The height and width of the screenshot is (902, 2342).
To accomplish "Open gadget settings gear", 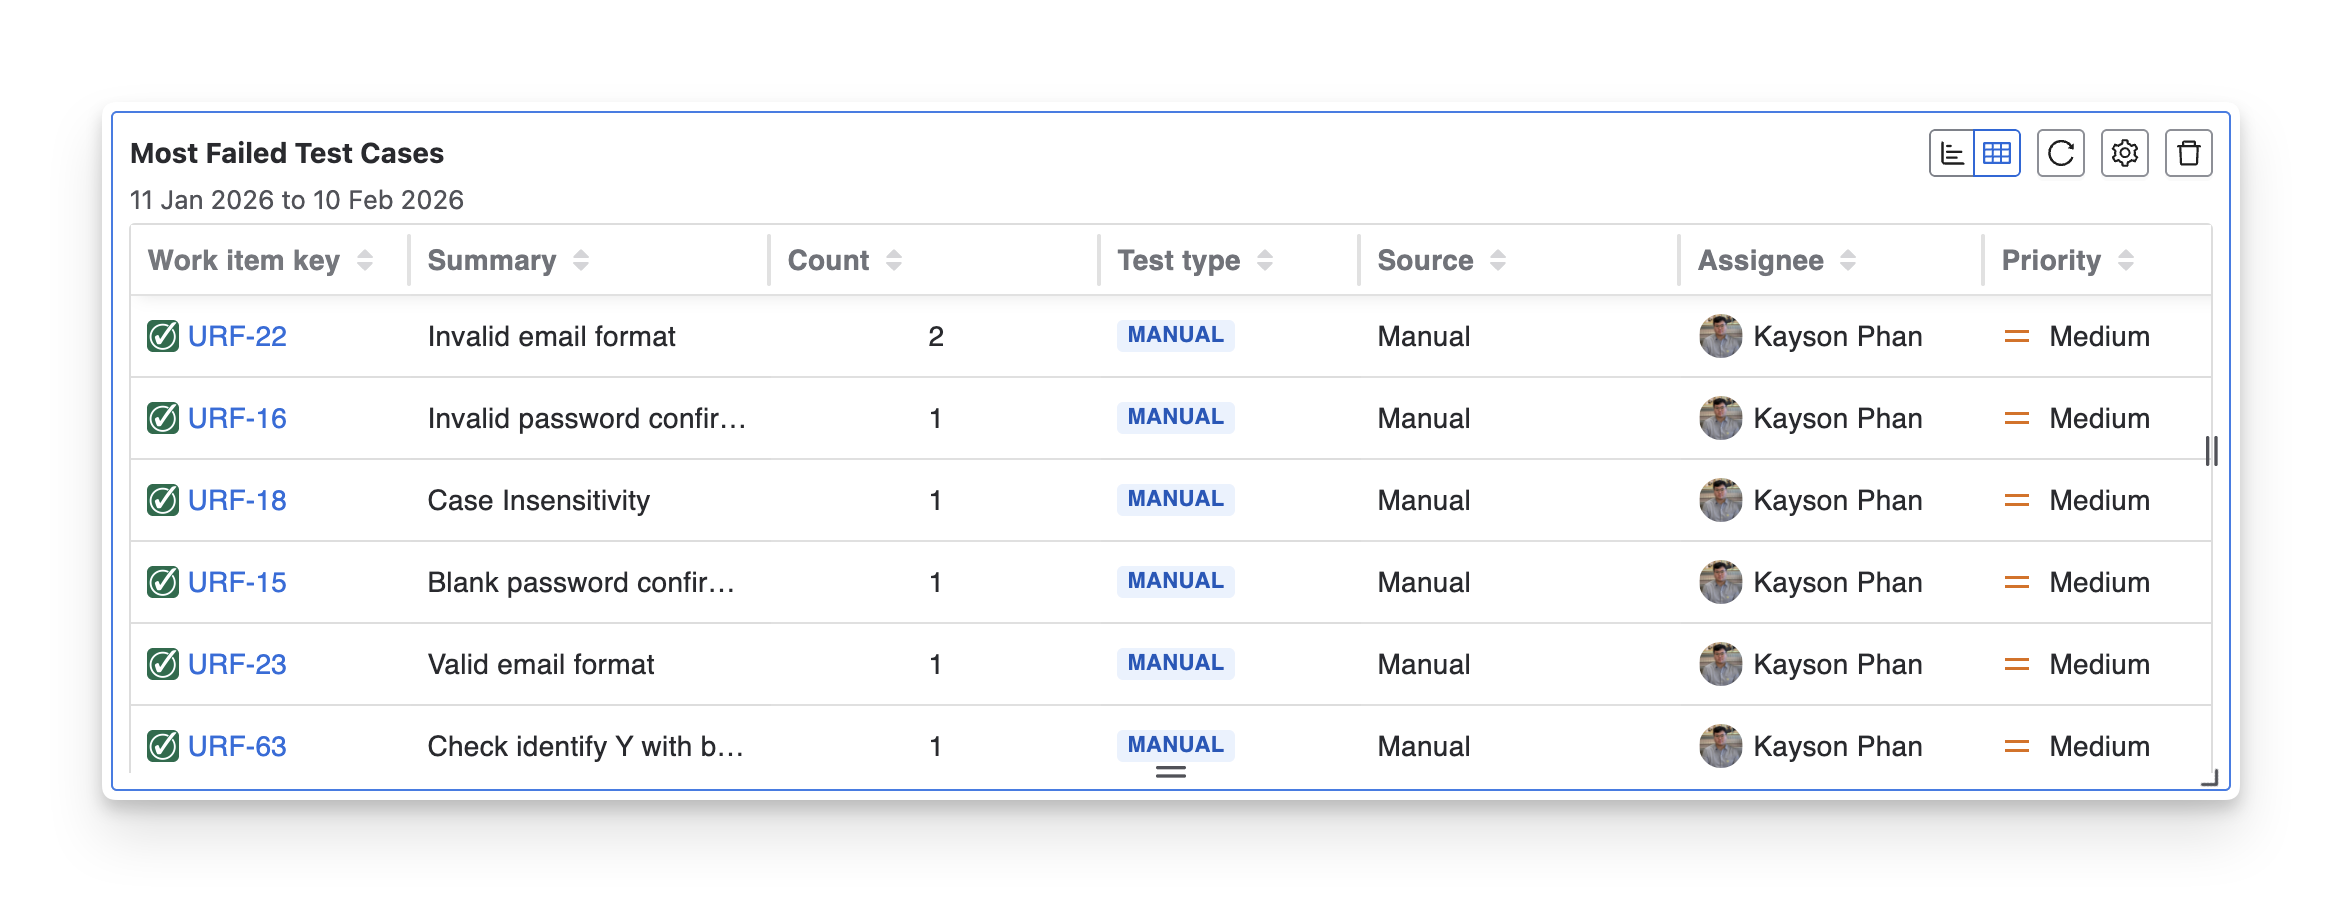I will (x=2125, y=153).
